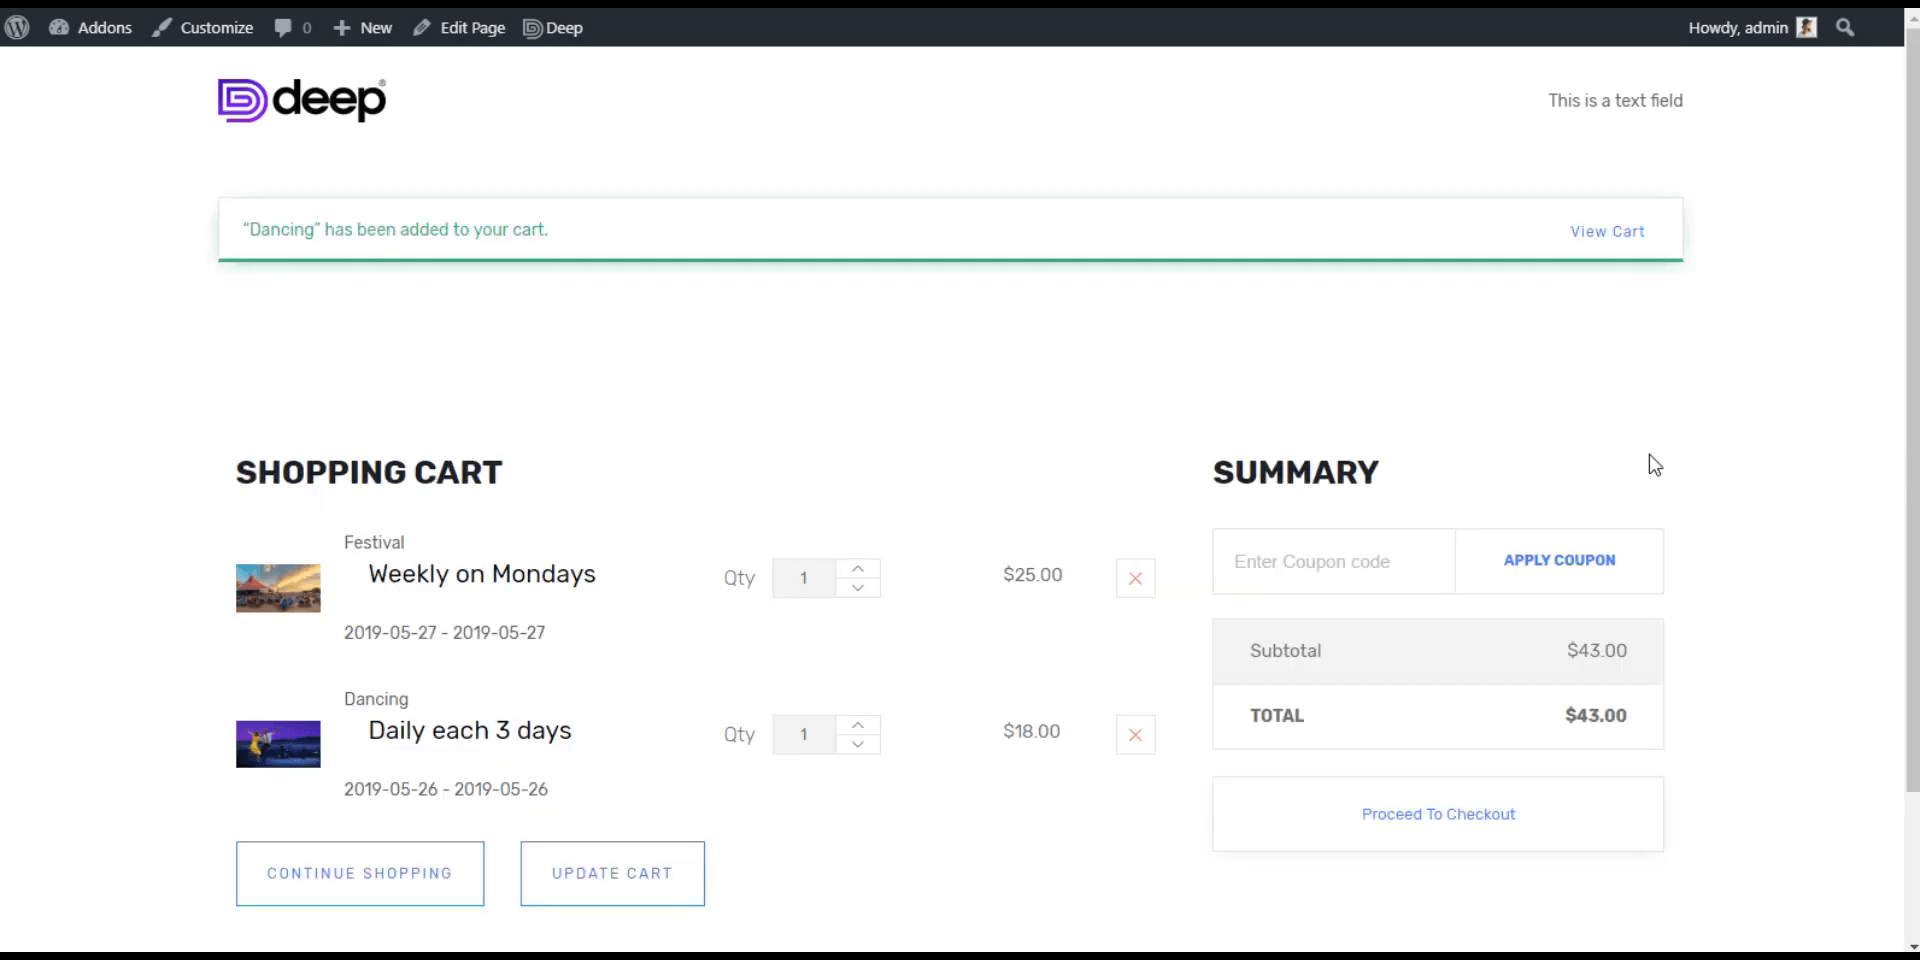This screenshot has height=960, width=1920.
Task: Follow the View Cart link
Action: [1607, 231]
